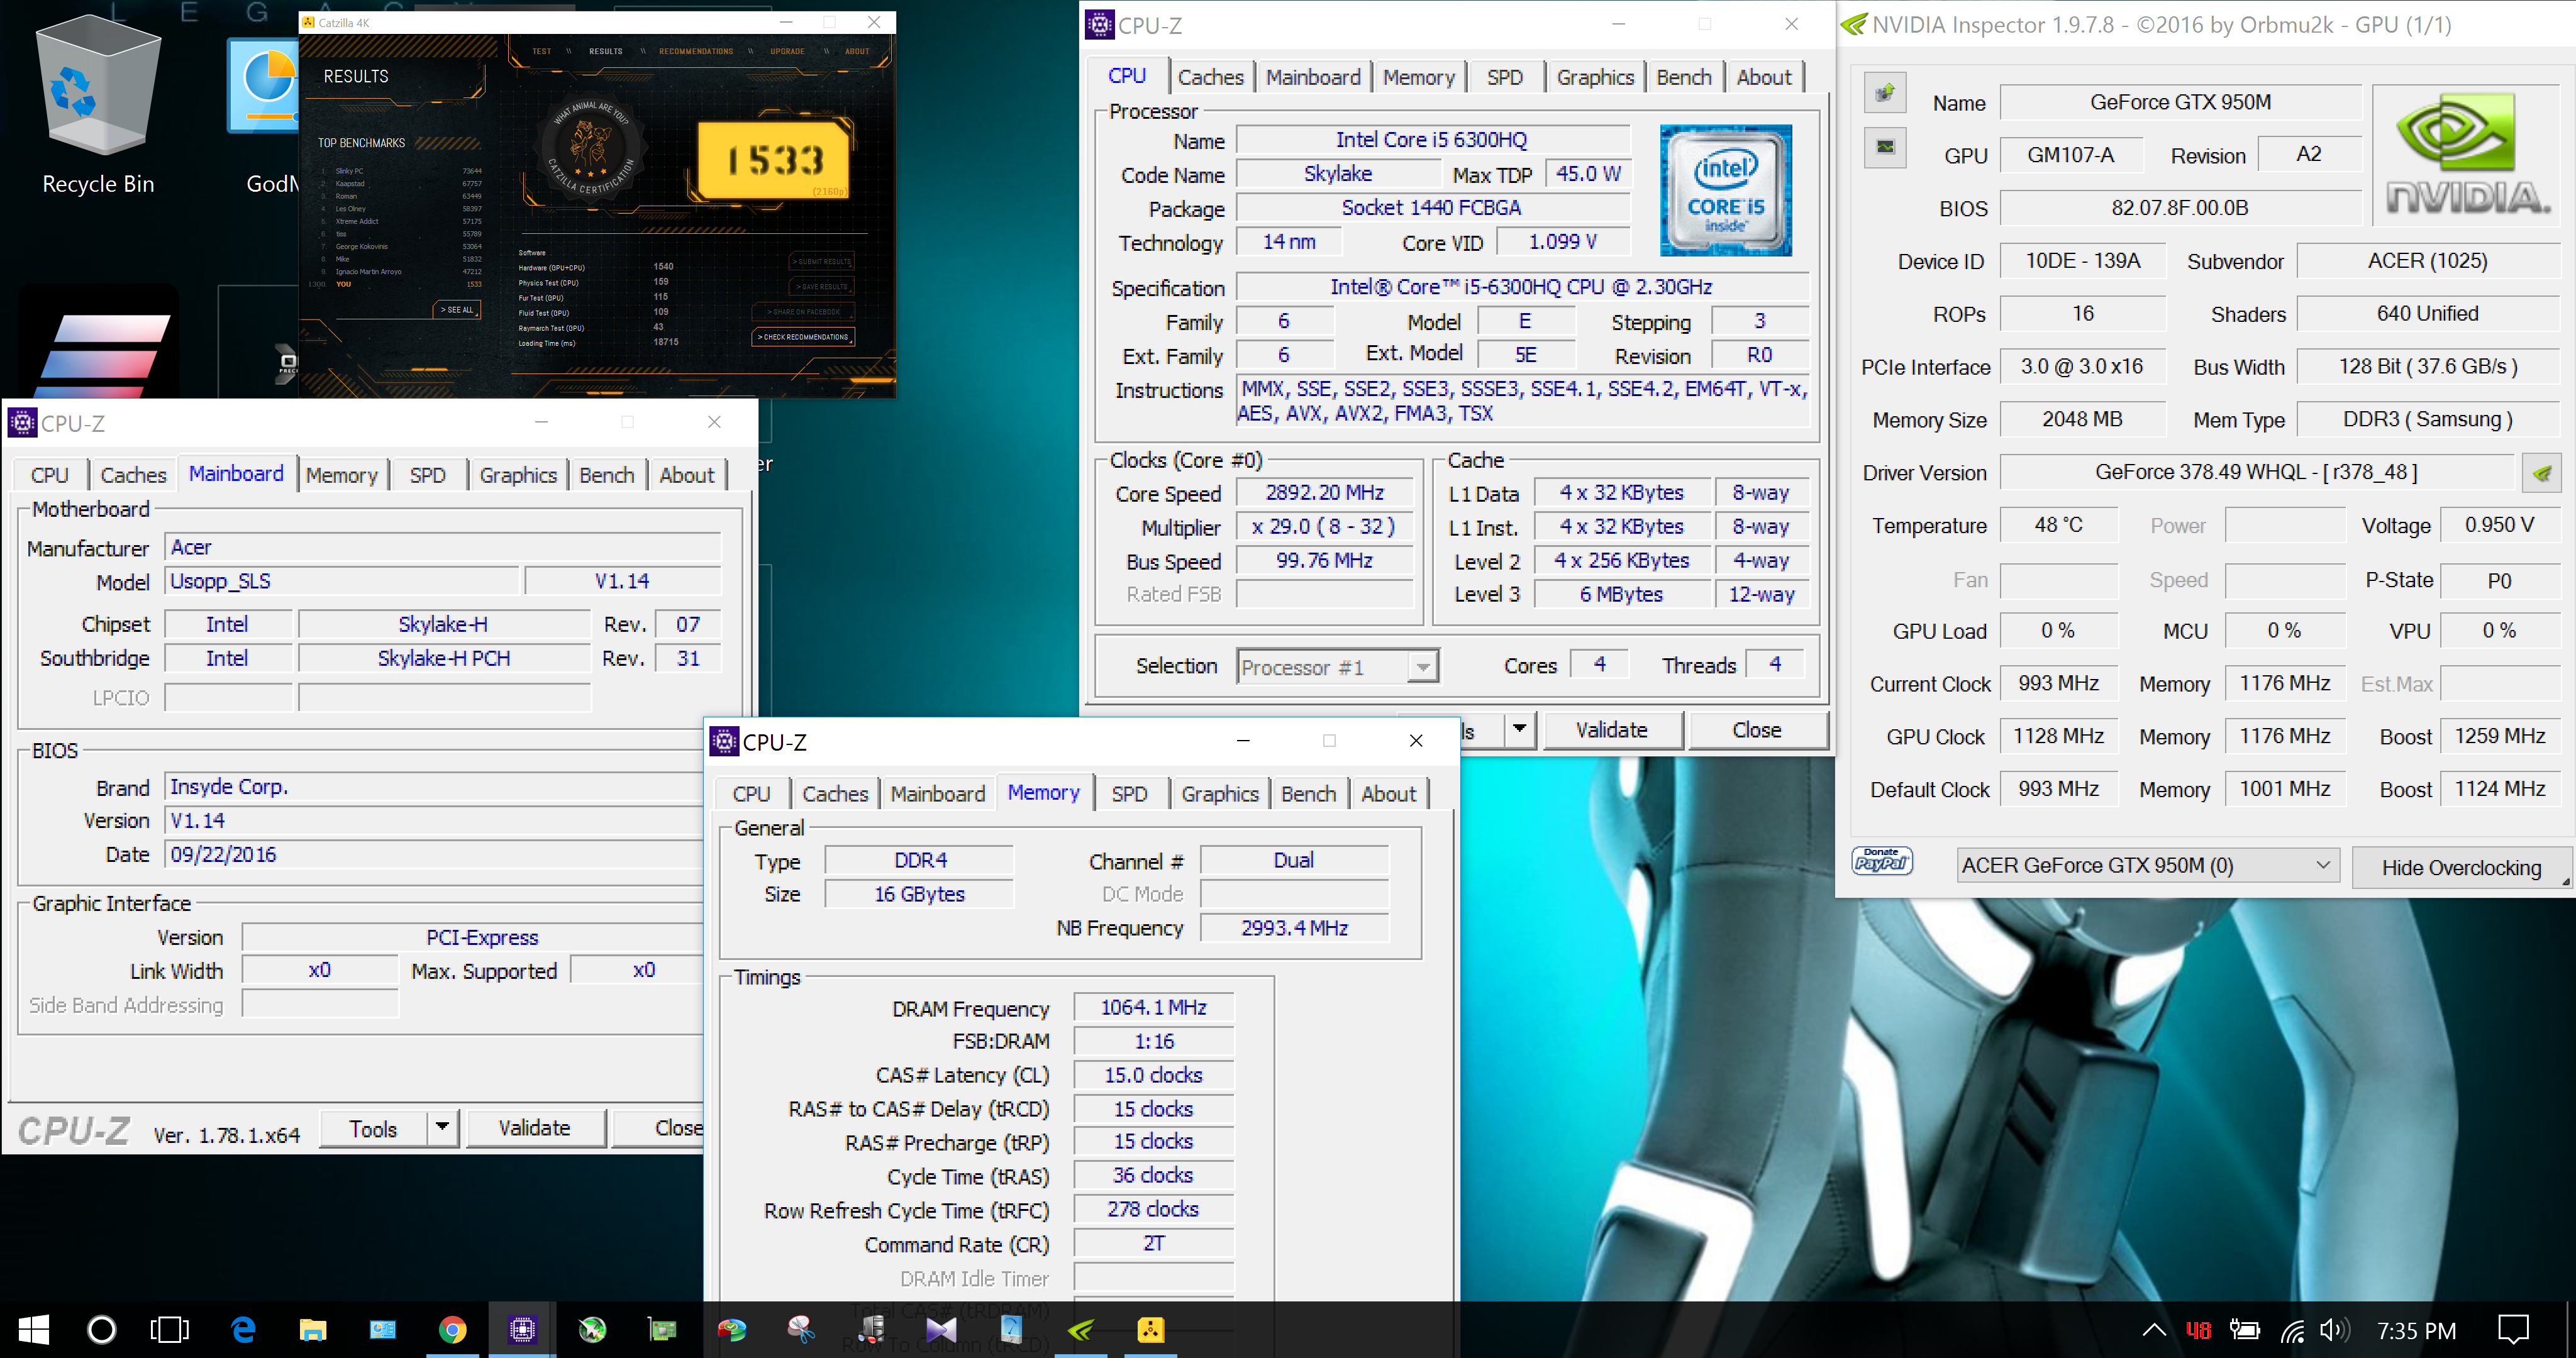The width and height of the screenshot is (2576, 1358).
Task: Switch to Google Chrome on taskbar
Action: point(452,1329)
